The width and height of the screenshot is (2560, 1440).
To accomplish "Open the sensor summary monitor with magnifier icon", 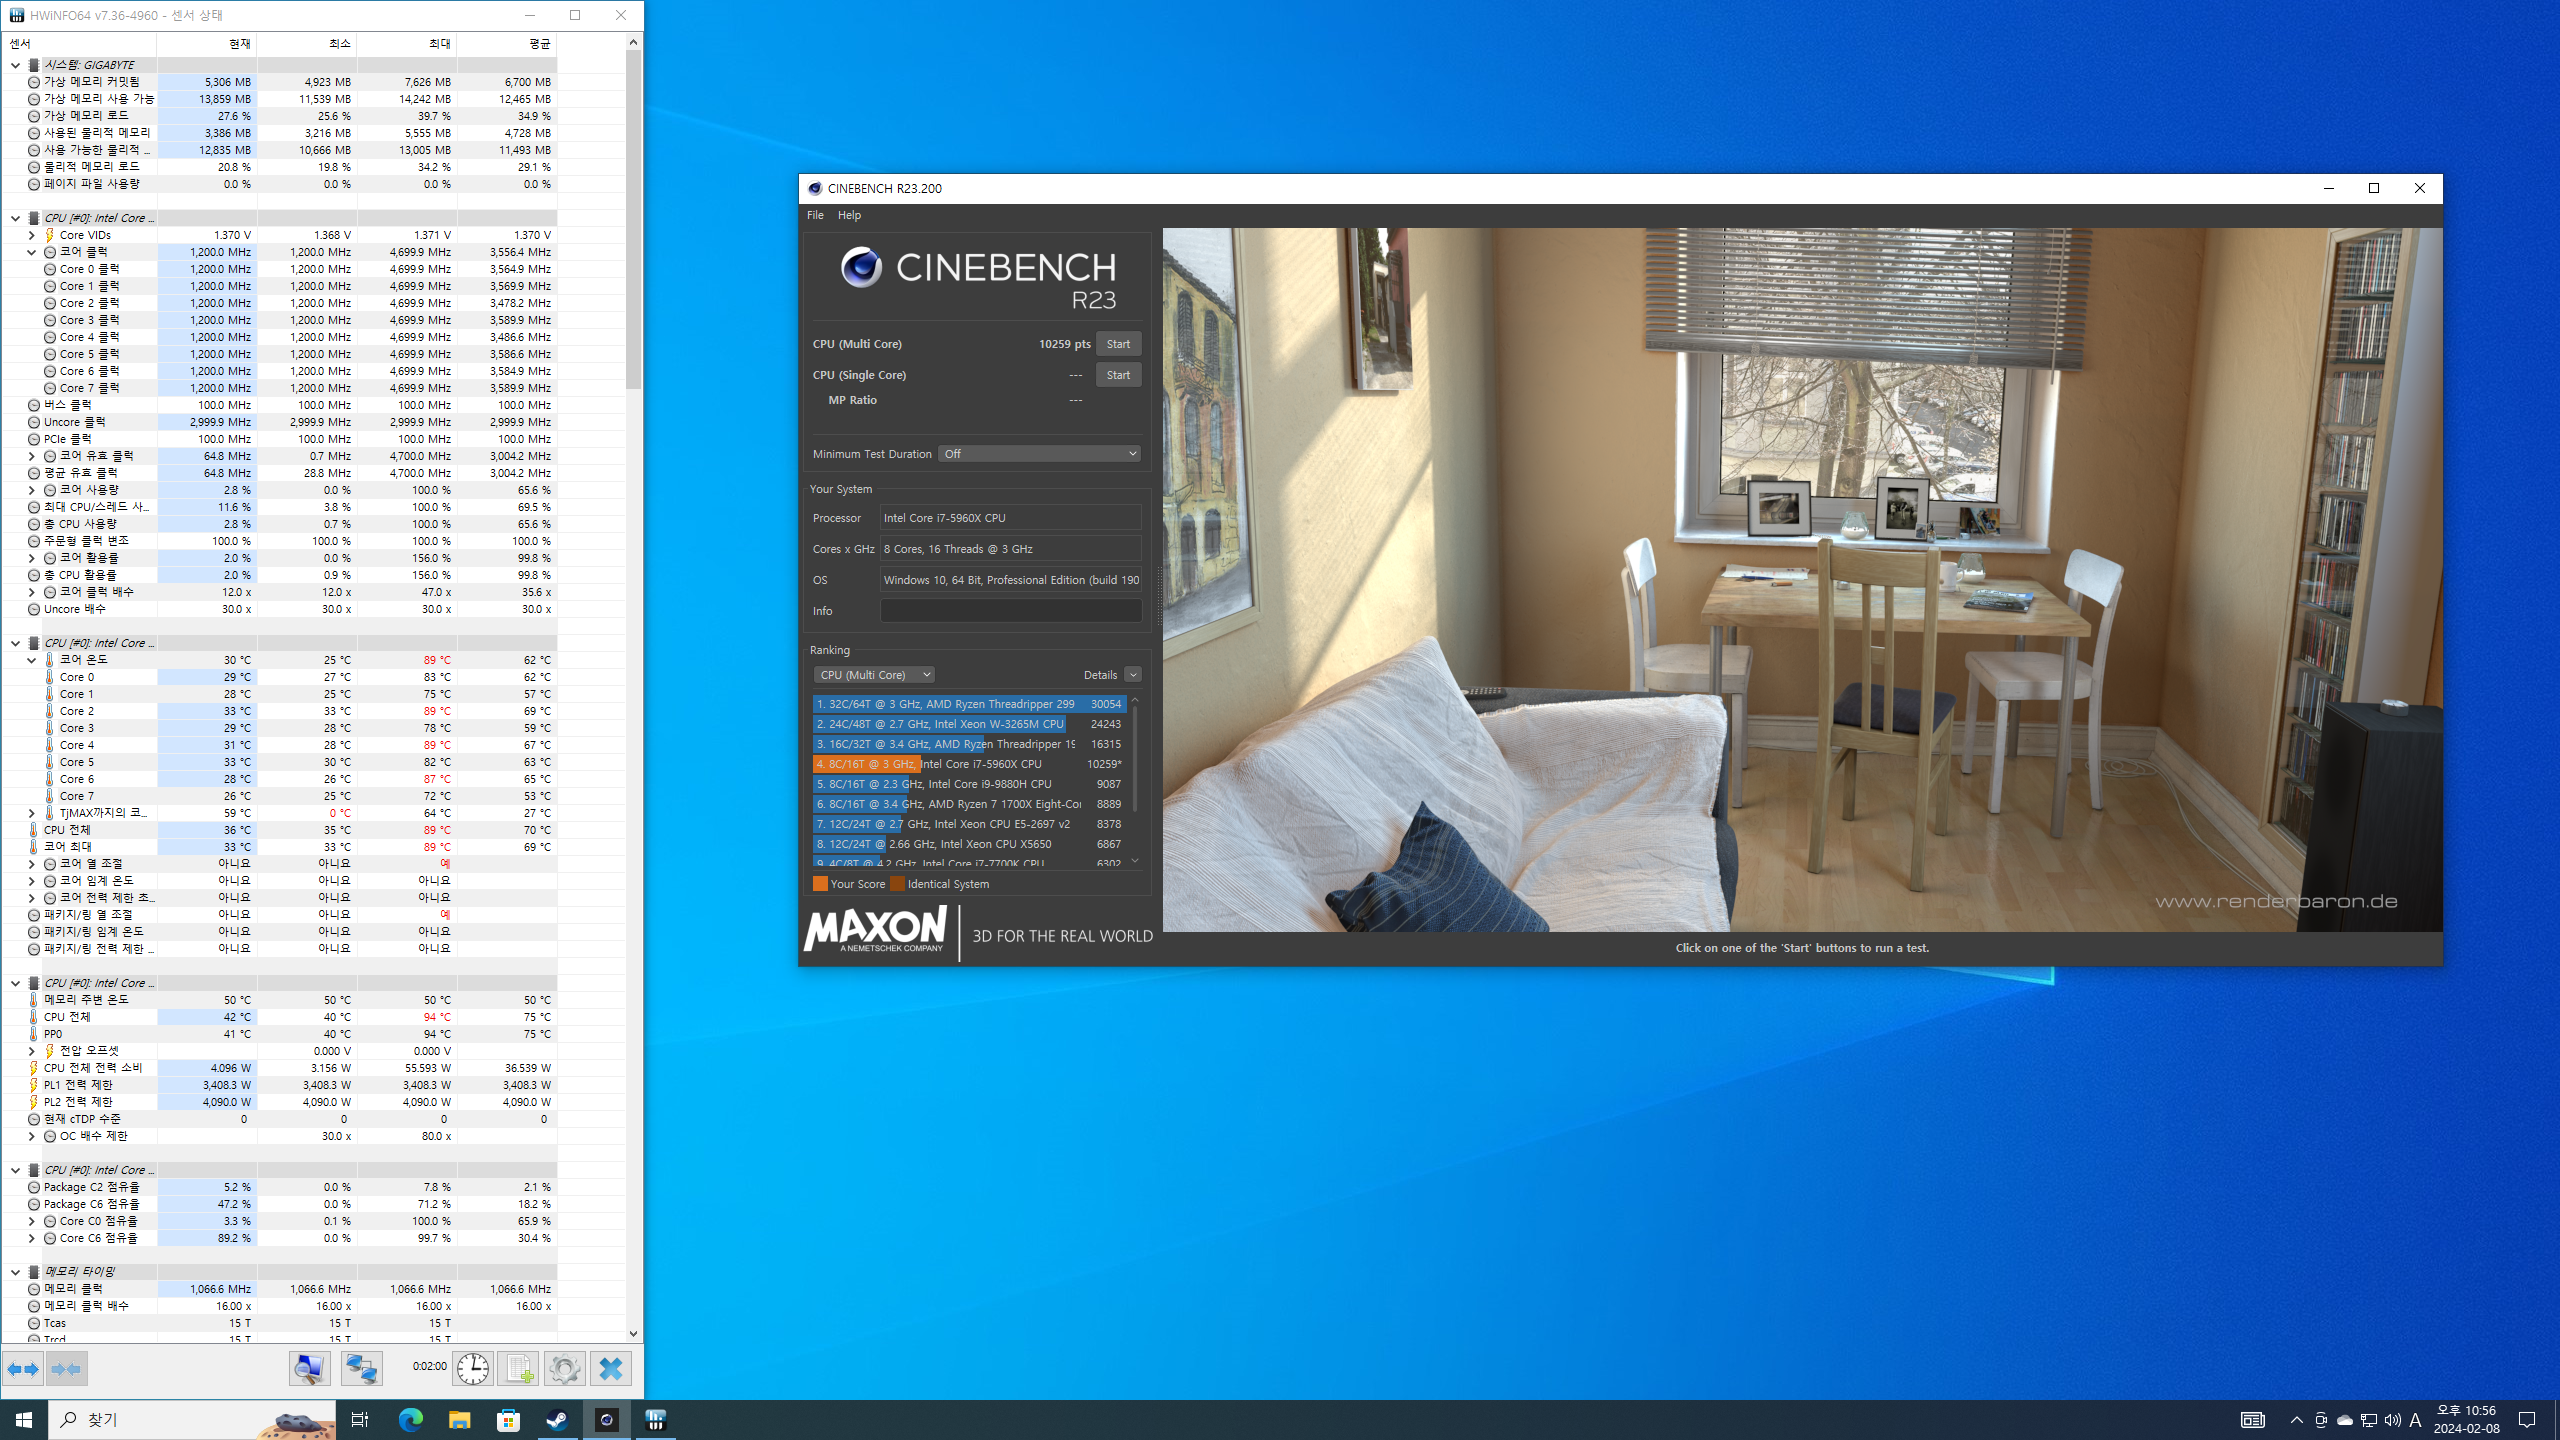I will tap(310, 1369).
